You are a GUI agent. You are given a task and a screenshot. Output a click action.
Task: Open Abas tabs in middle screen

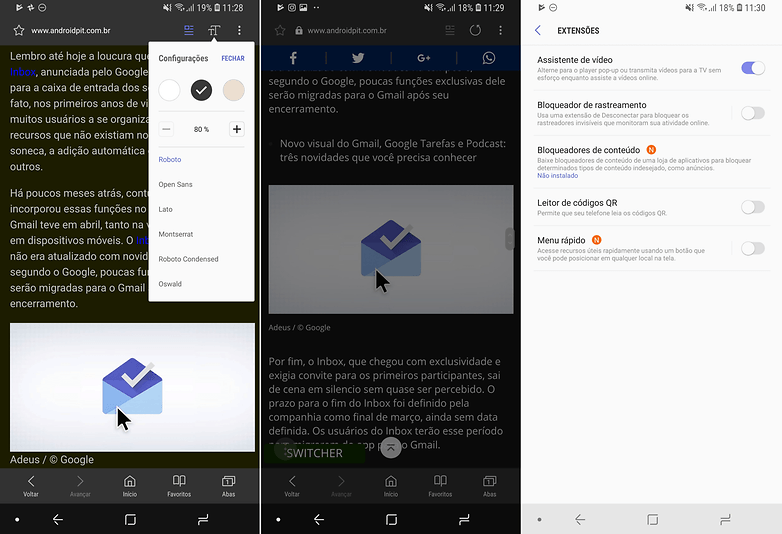490,486
